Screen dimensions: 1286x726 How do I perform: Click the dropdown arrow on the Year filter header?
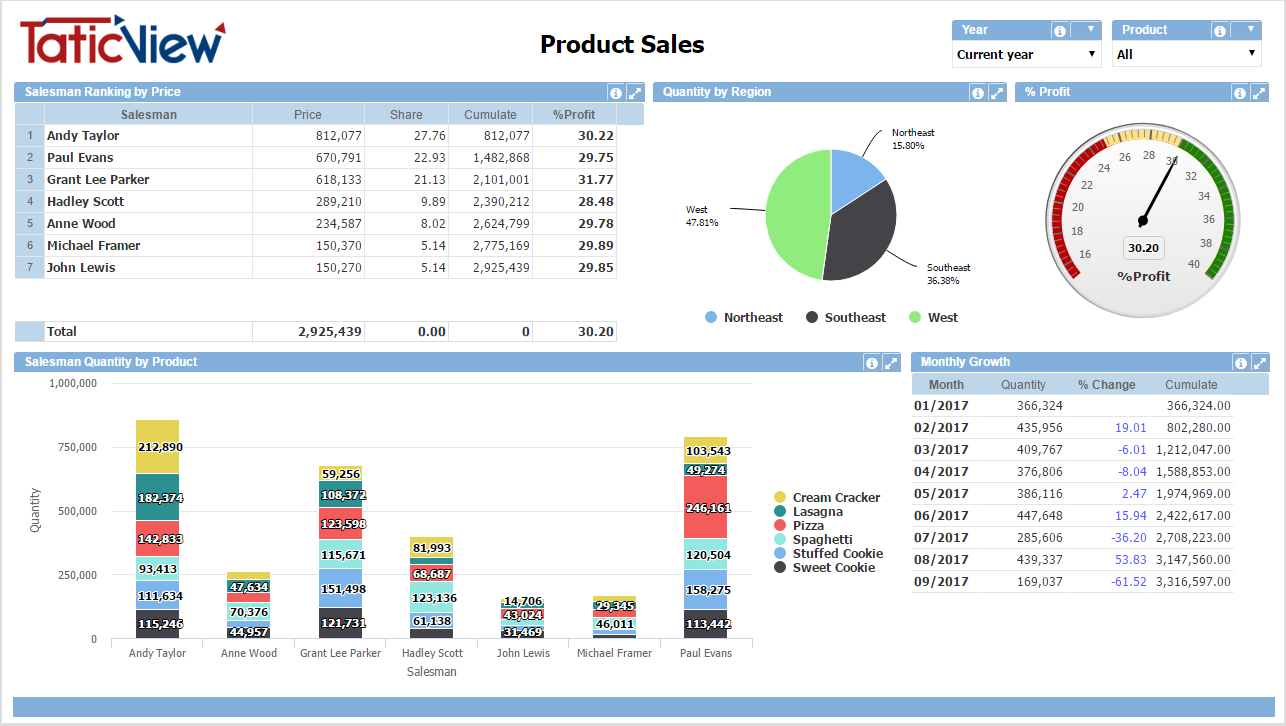click(x=1089, y=29)
